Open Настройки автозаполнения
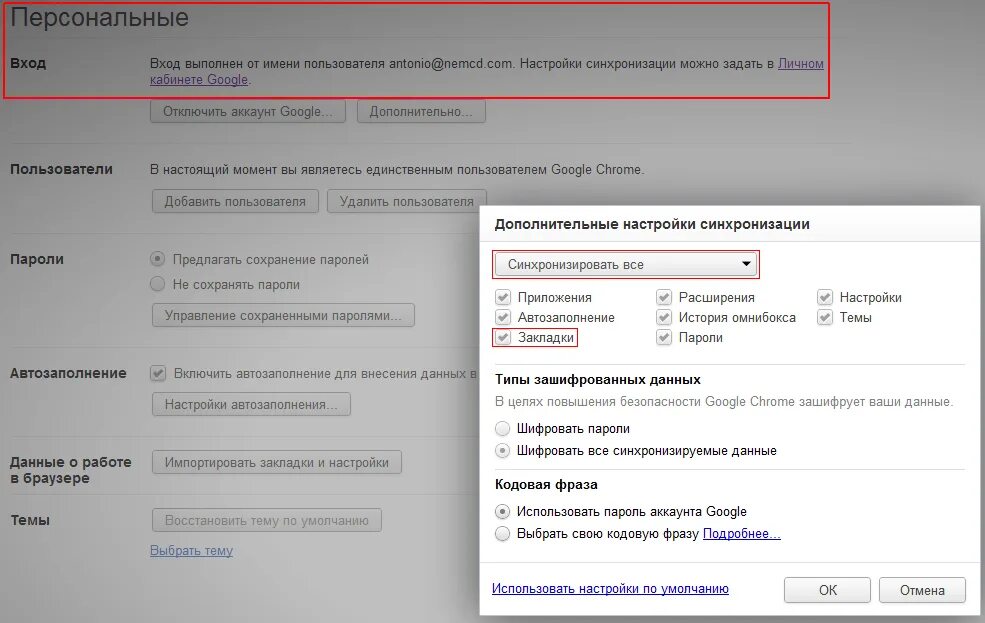Screen dimensions: 985x623 [x=252, y=404]
